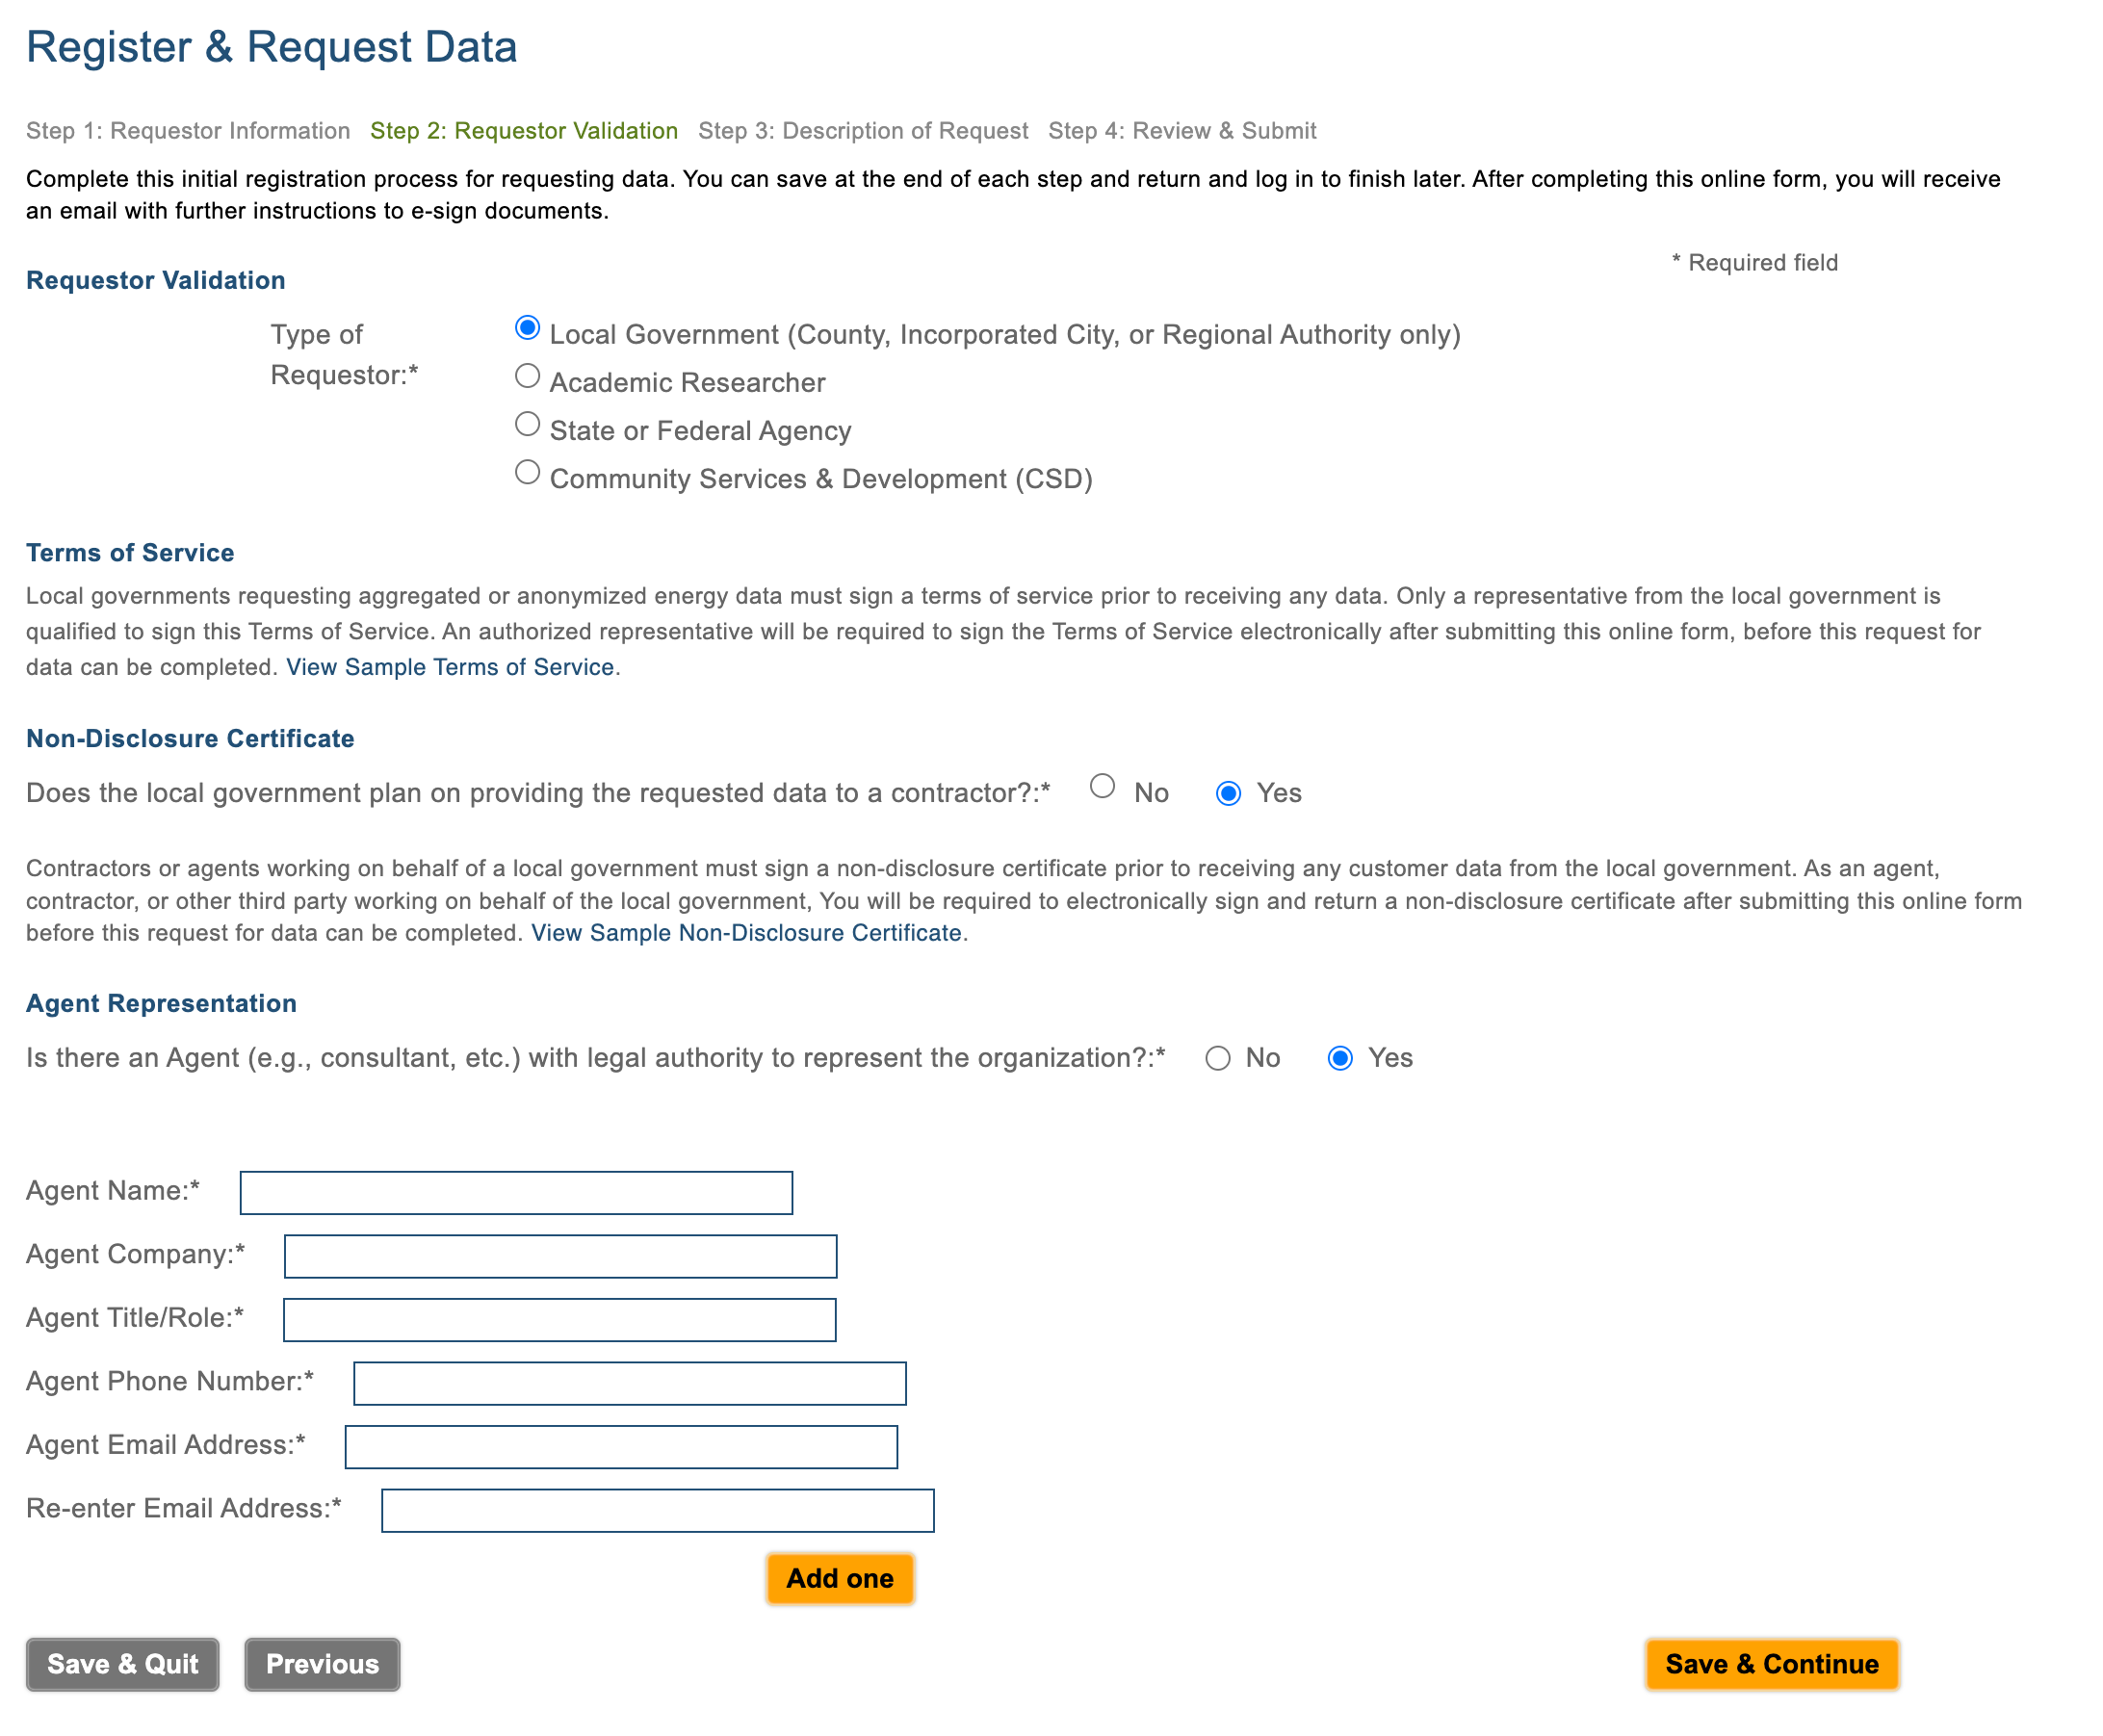Viewport: 2103px width, 1736px height.
Task: Choose Yes for contractor data question
Action: click(1228, 793)
